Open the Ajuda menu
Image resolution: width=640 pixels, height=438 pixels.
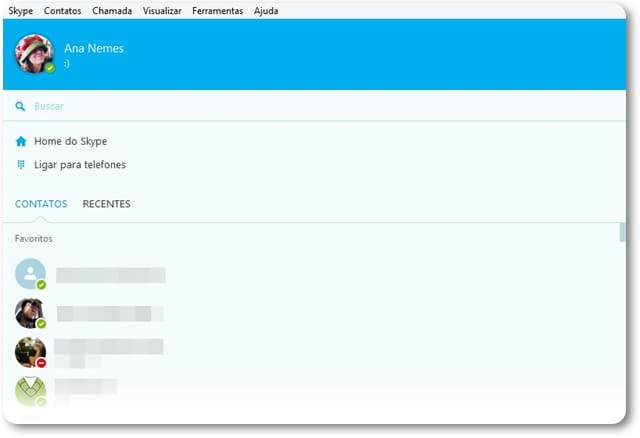pos(266,11)
